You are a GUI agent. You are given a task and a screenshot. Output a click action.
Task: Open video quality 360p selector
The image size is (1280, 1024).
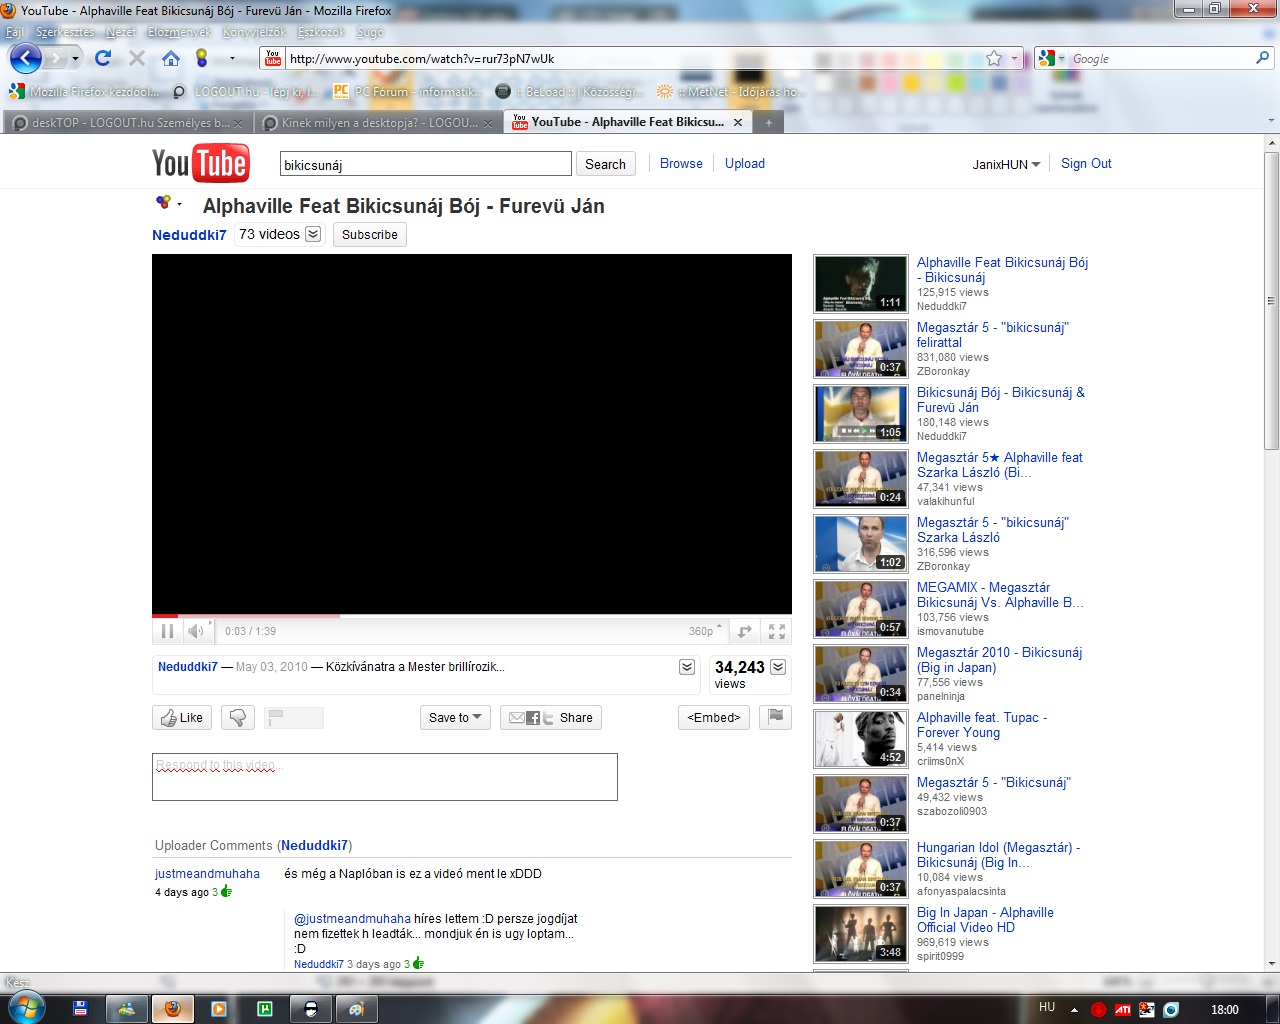click(705, 631)
